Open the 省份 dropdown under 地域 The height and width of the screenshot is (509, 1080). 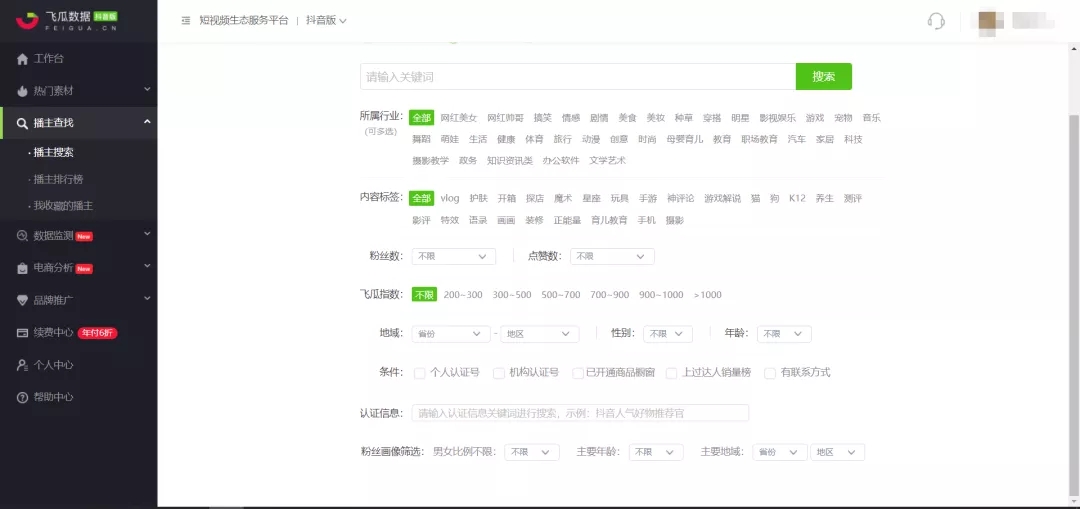point(451,334)
